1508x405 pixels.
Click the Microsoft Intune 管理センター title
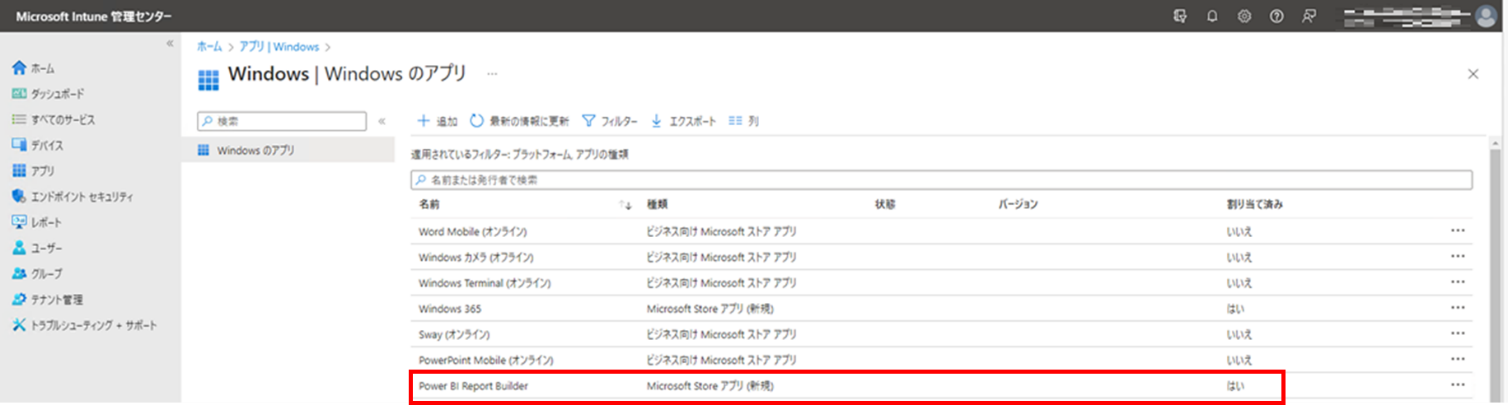[x=94, y=16]
